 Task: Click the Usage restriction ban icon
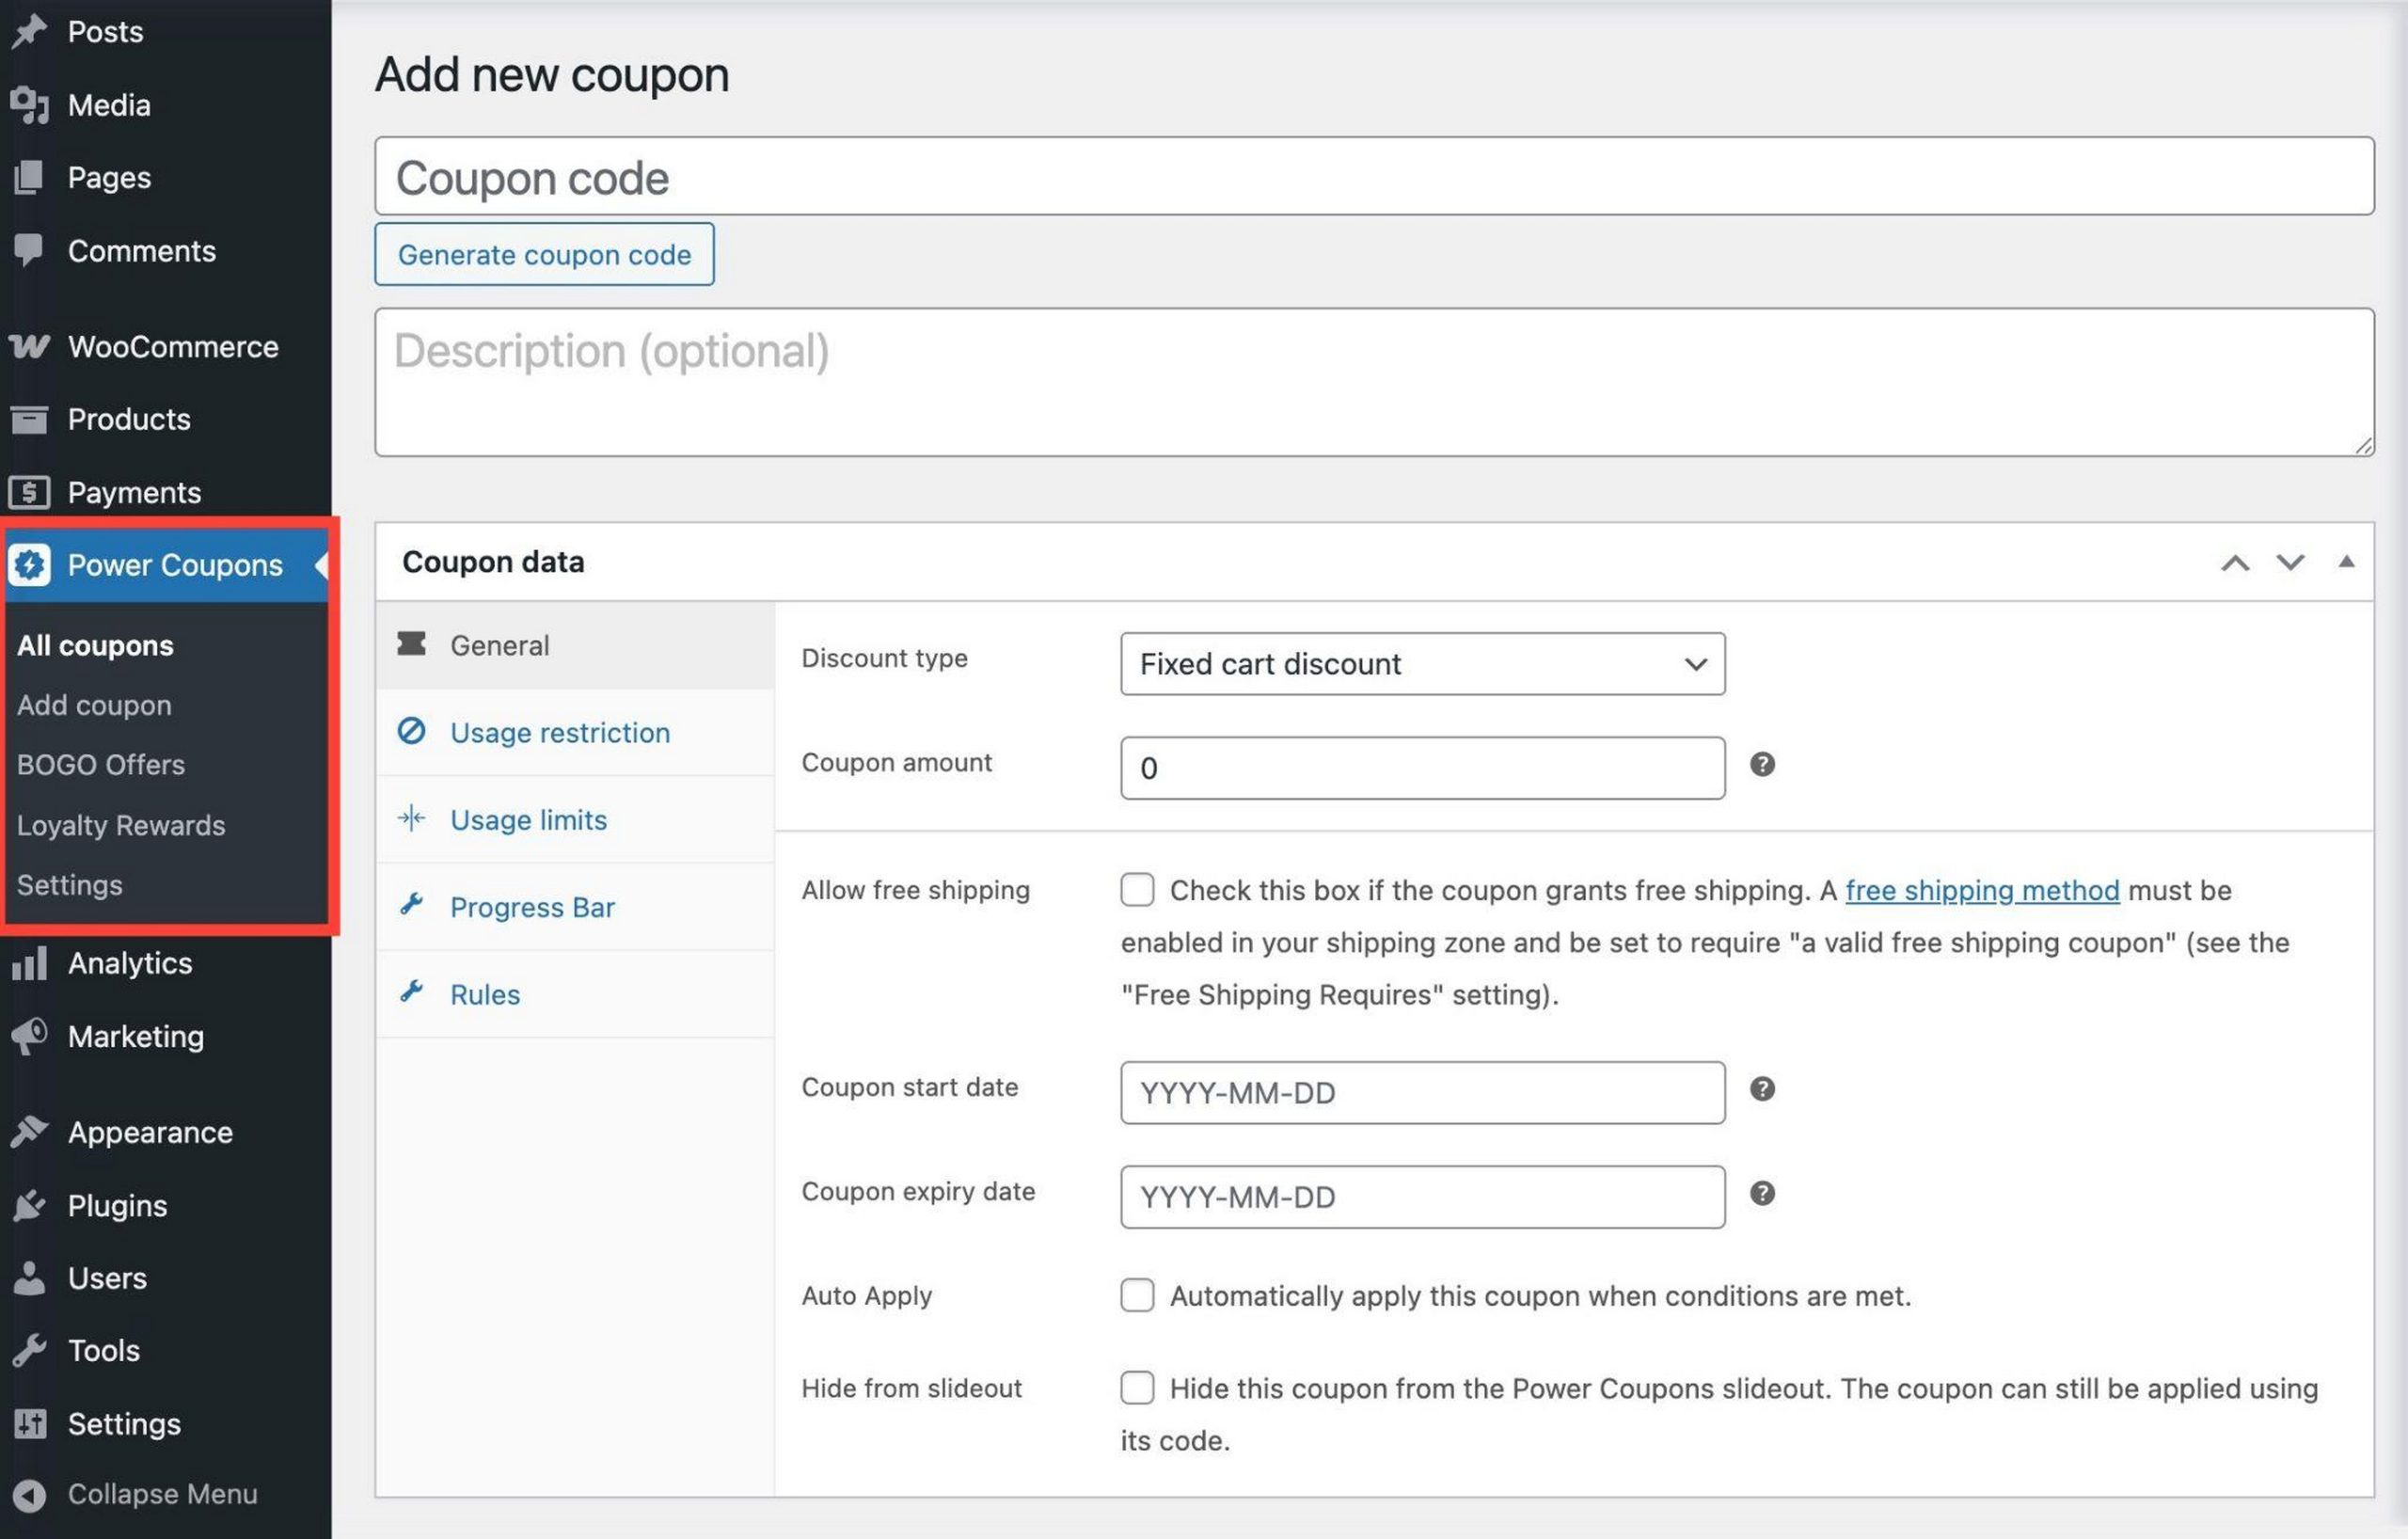411,731
